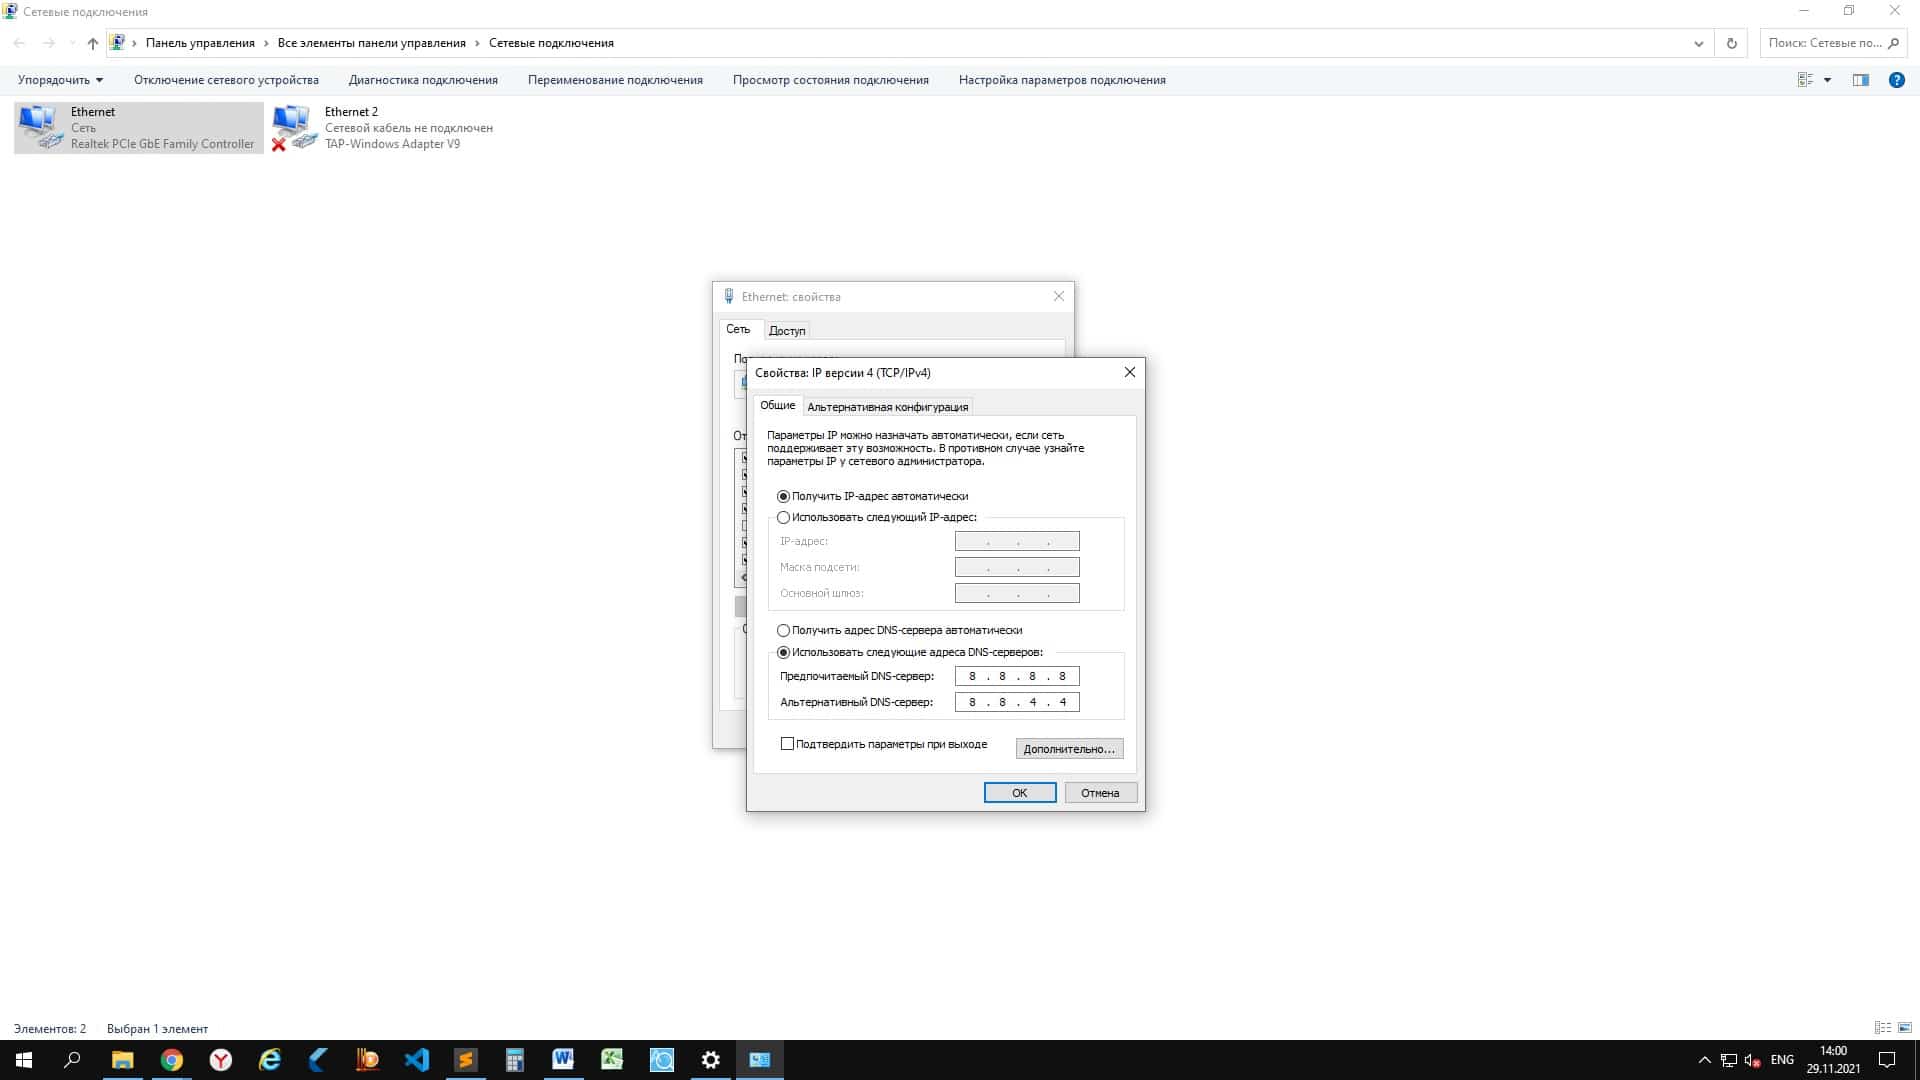This screenshot has height=1080, width=1920.
Task: Click the preferred DNS server field
Action: click(1016, 676)
